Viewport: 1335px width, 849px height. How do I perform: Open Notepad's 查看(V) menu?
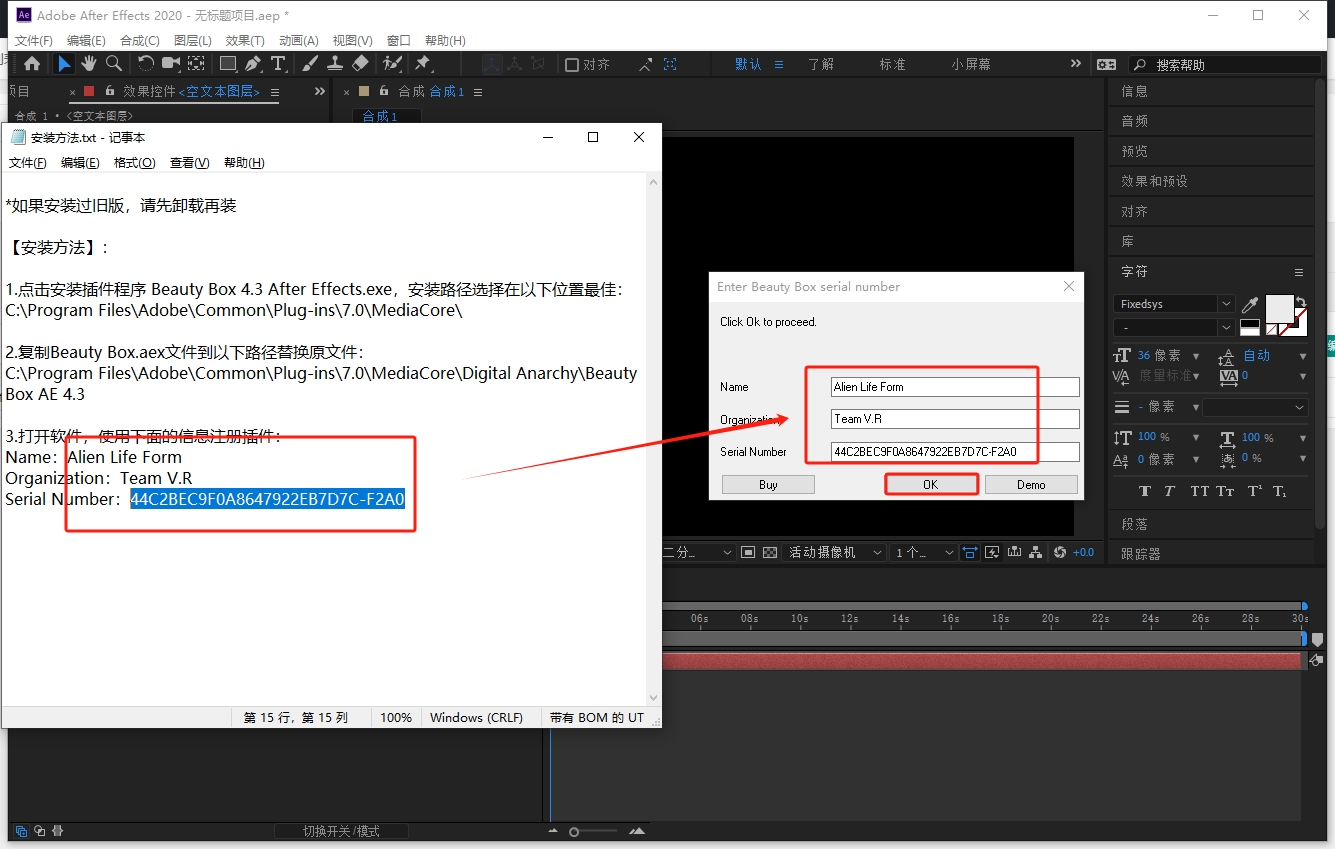(190, 163)
